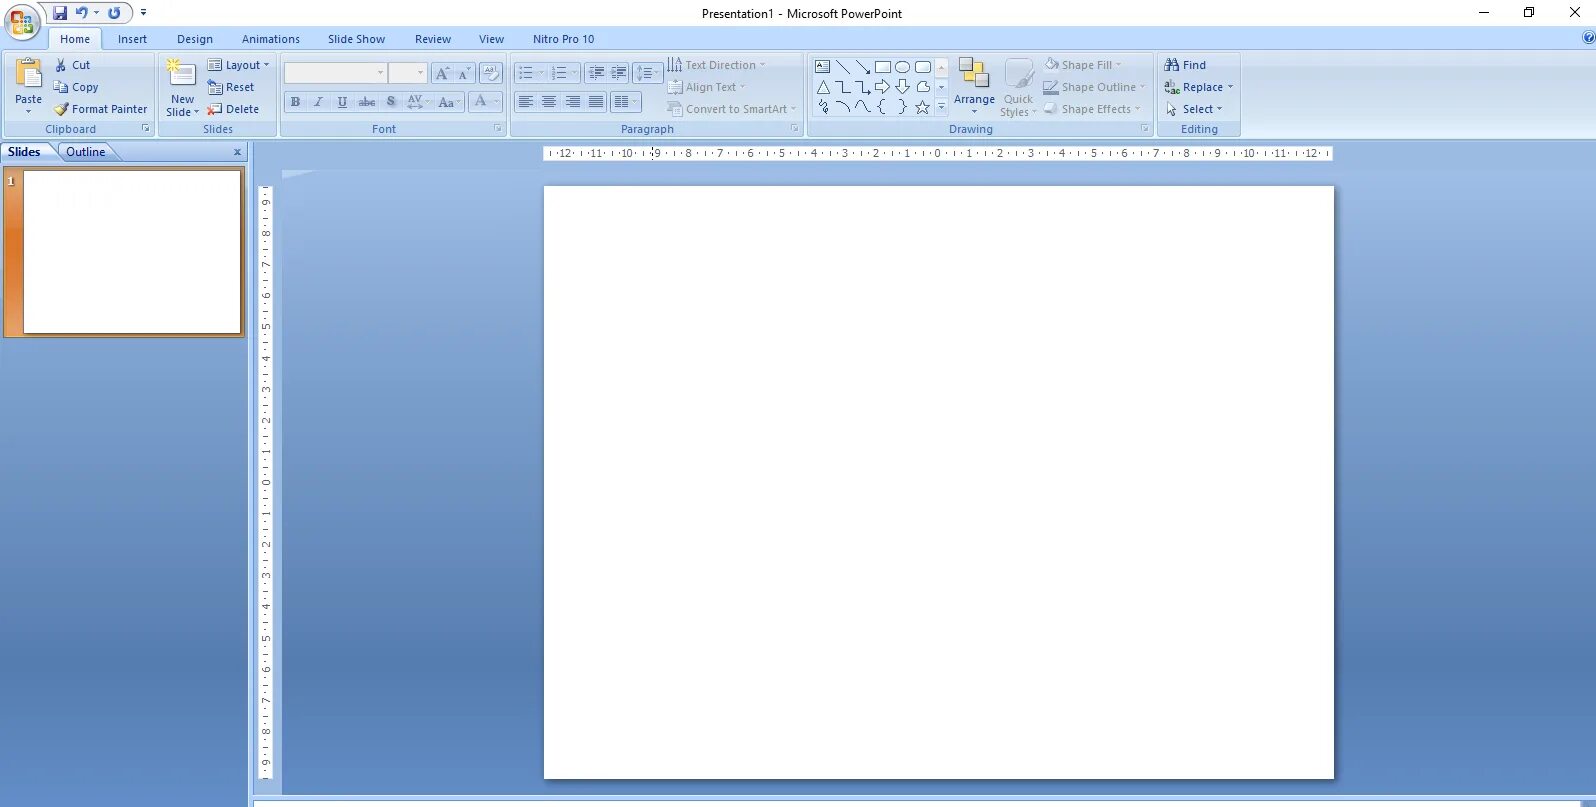Screen dimensions: 1596x807
Task: Select the Down Arrow shape
Action: coord(903,87)
